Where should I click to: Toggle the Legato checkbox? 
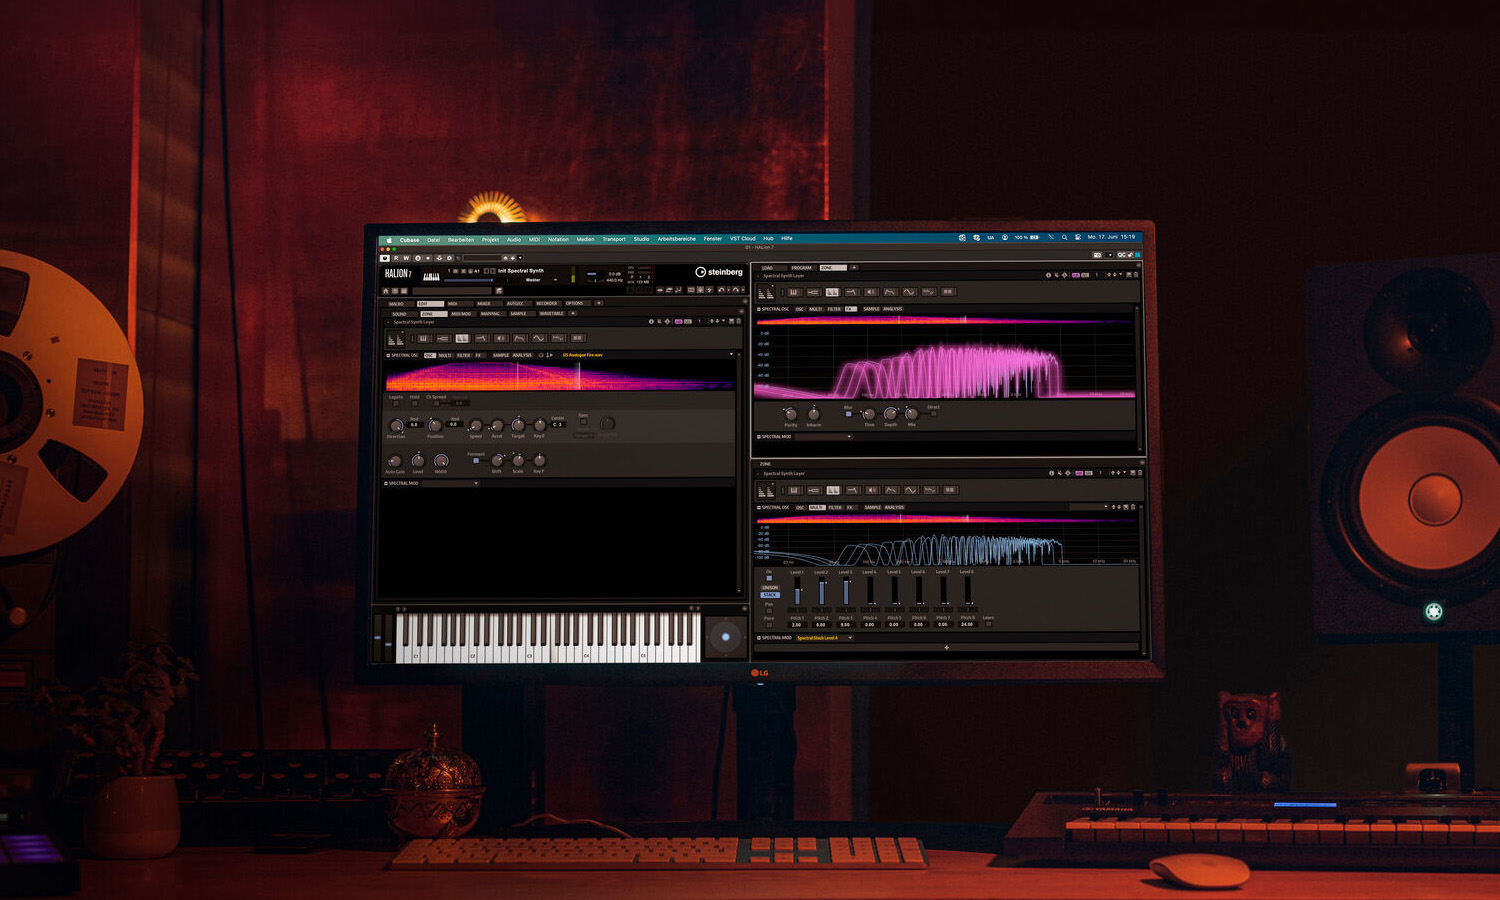395,403
